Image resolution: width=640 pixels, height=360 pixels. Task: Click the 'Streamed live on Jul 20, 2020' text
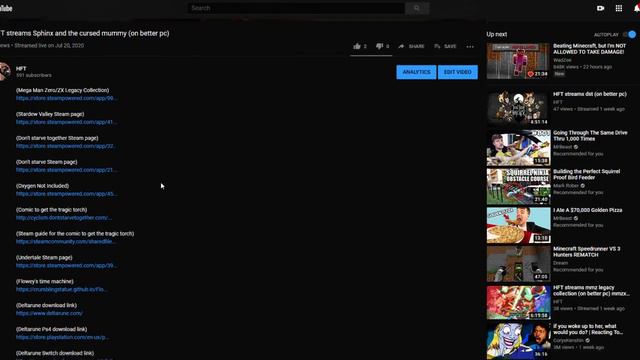[x=49, y=45]
